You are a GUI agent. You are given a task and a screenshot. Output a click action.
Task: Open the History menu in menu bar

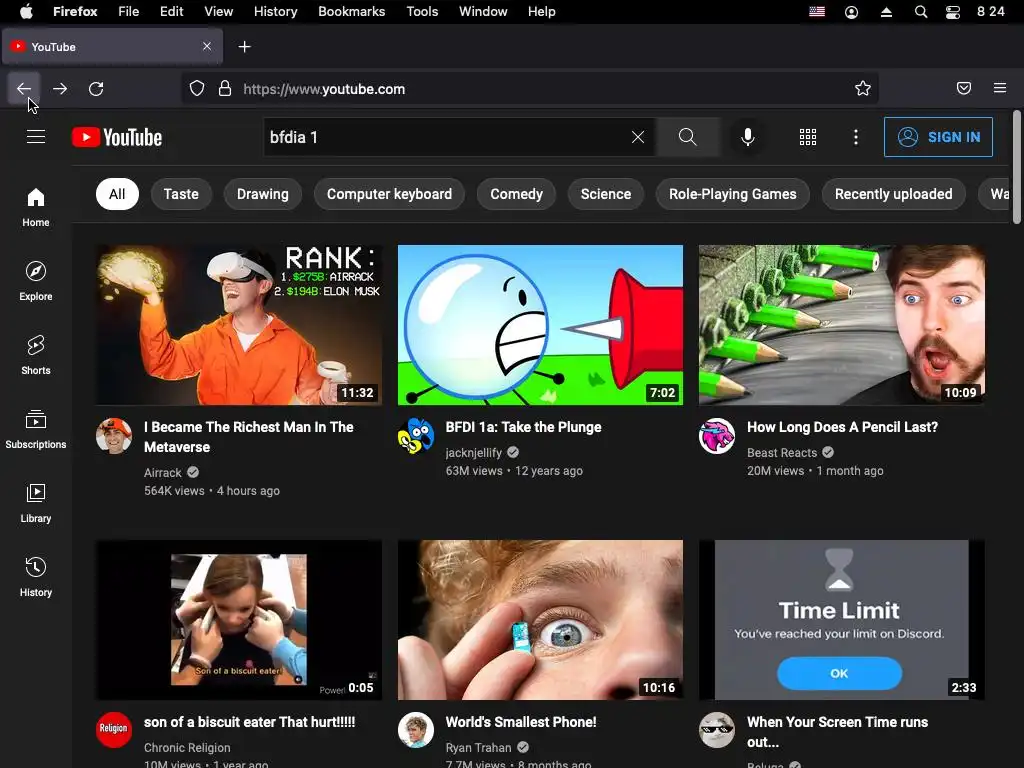click(276, 12)
